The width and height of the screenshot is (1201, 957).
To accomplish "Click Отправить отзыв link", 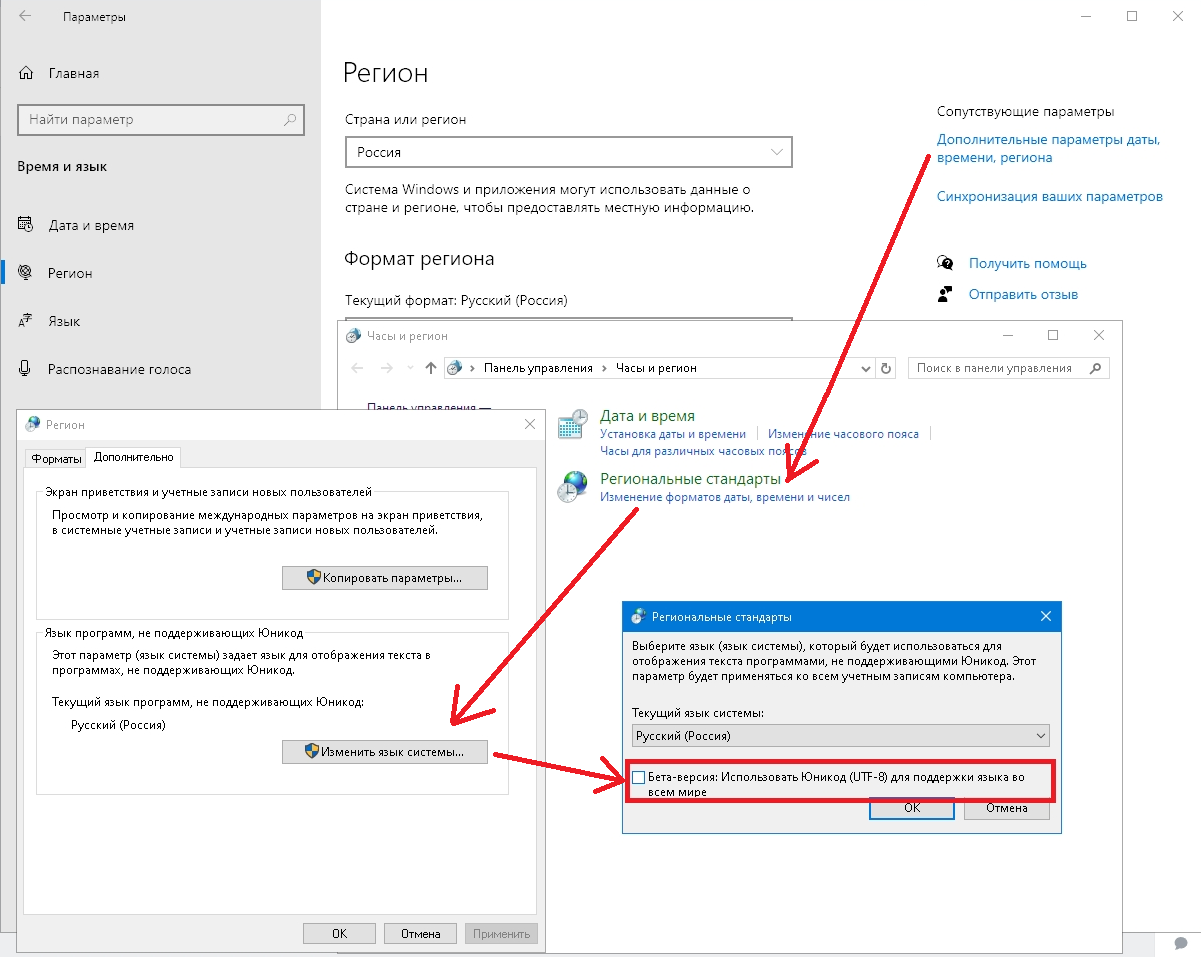I will click(1023, 294).
